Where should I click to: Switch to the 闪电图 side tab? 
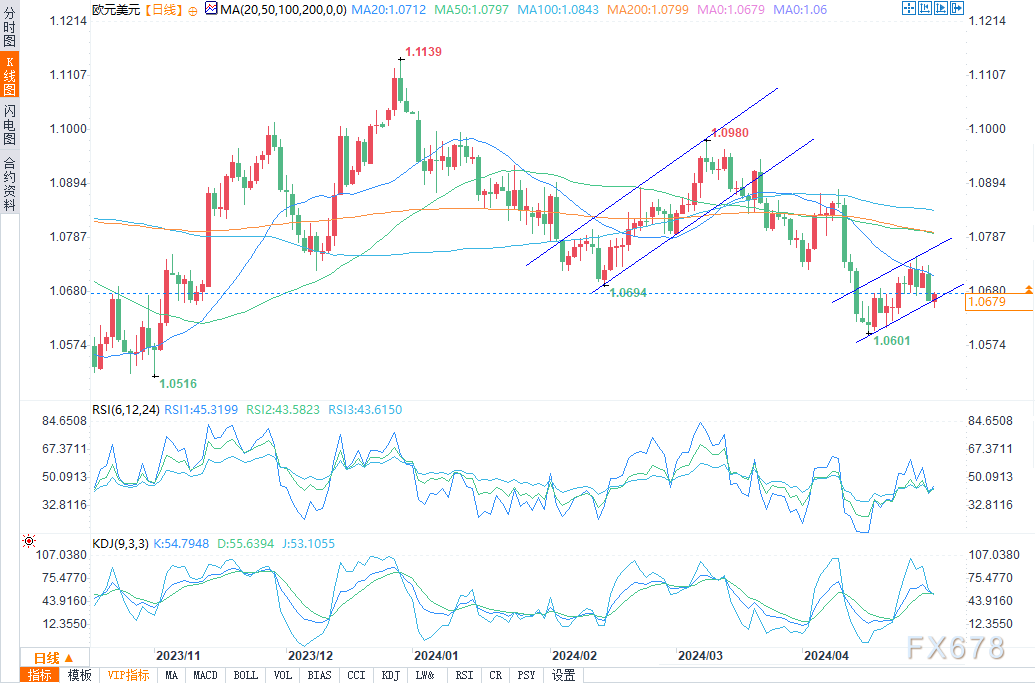click(x=9, y=125)
